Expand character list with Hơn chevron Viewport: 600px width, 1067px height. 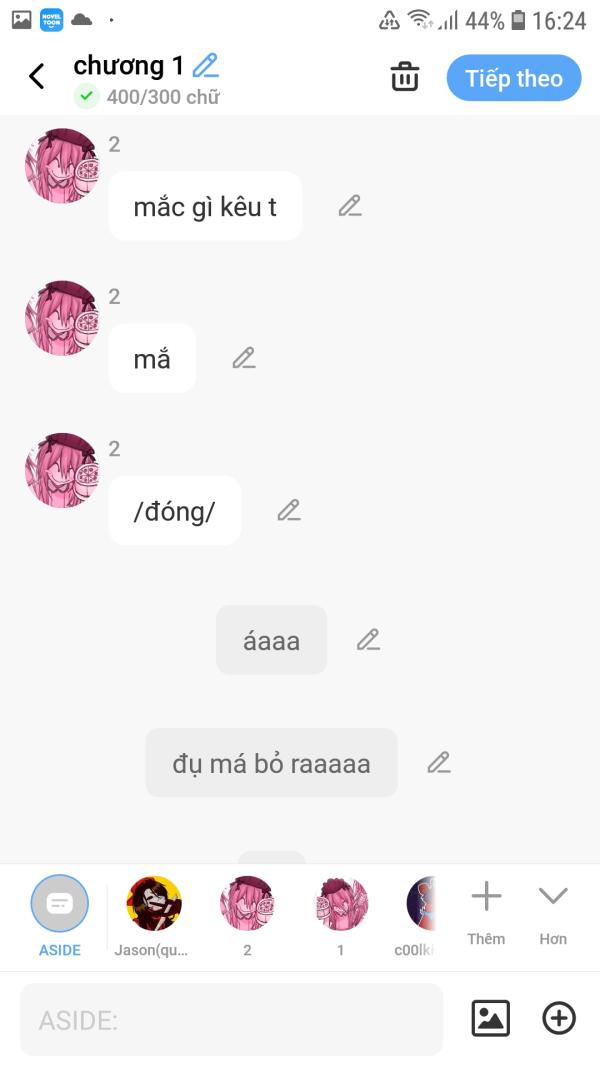coord(553,913)
